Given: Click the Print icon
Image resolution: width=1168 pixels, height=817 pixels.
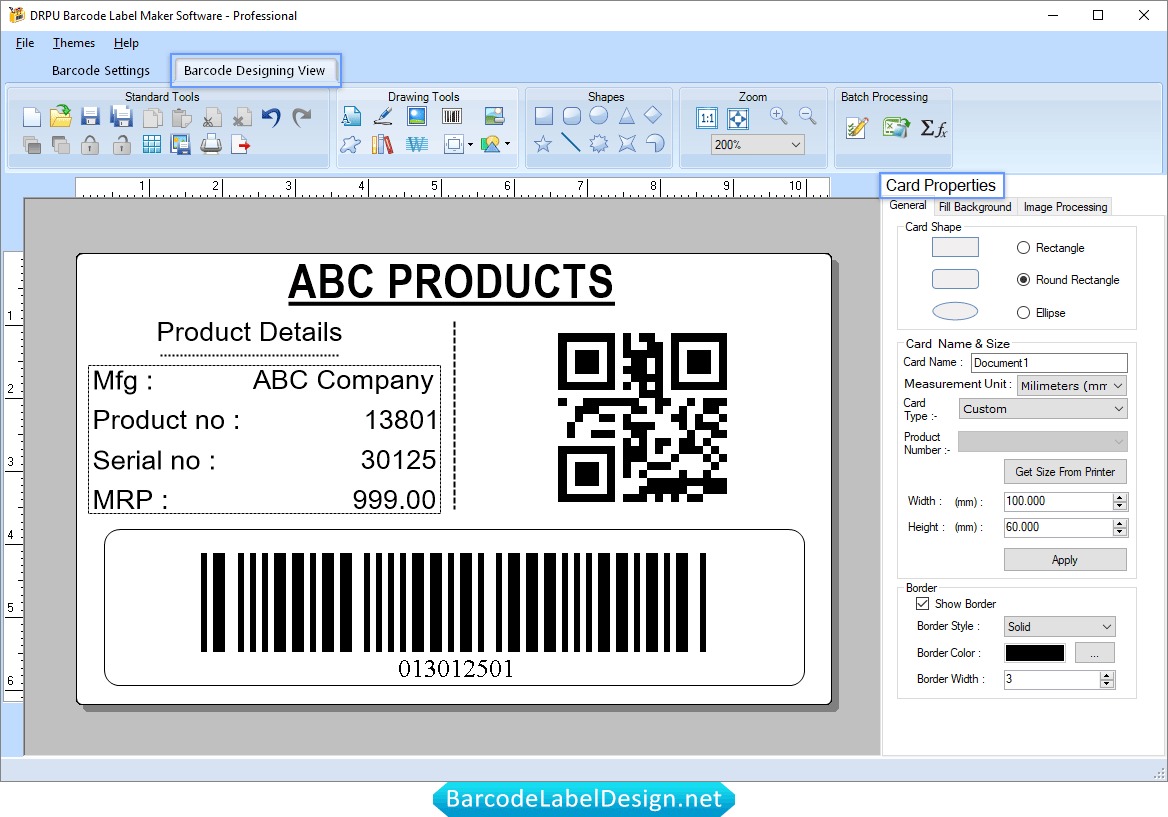Looking at the screenshot, I should coord(211,144).
